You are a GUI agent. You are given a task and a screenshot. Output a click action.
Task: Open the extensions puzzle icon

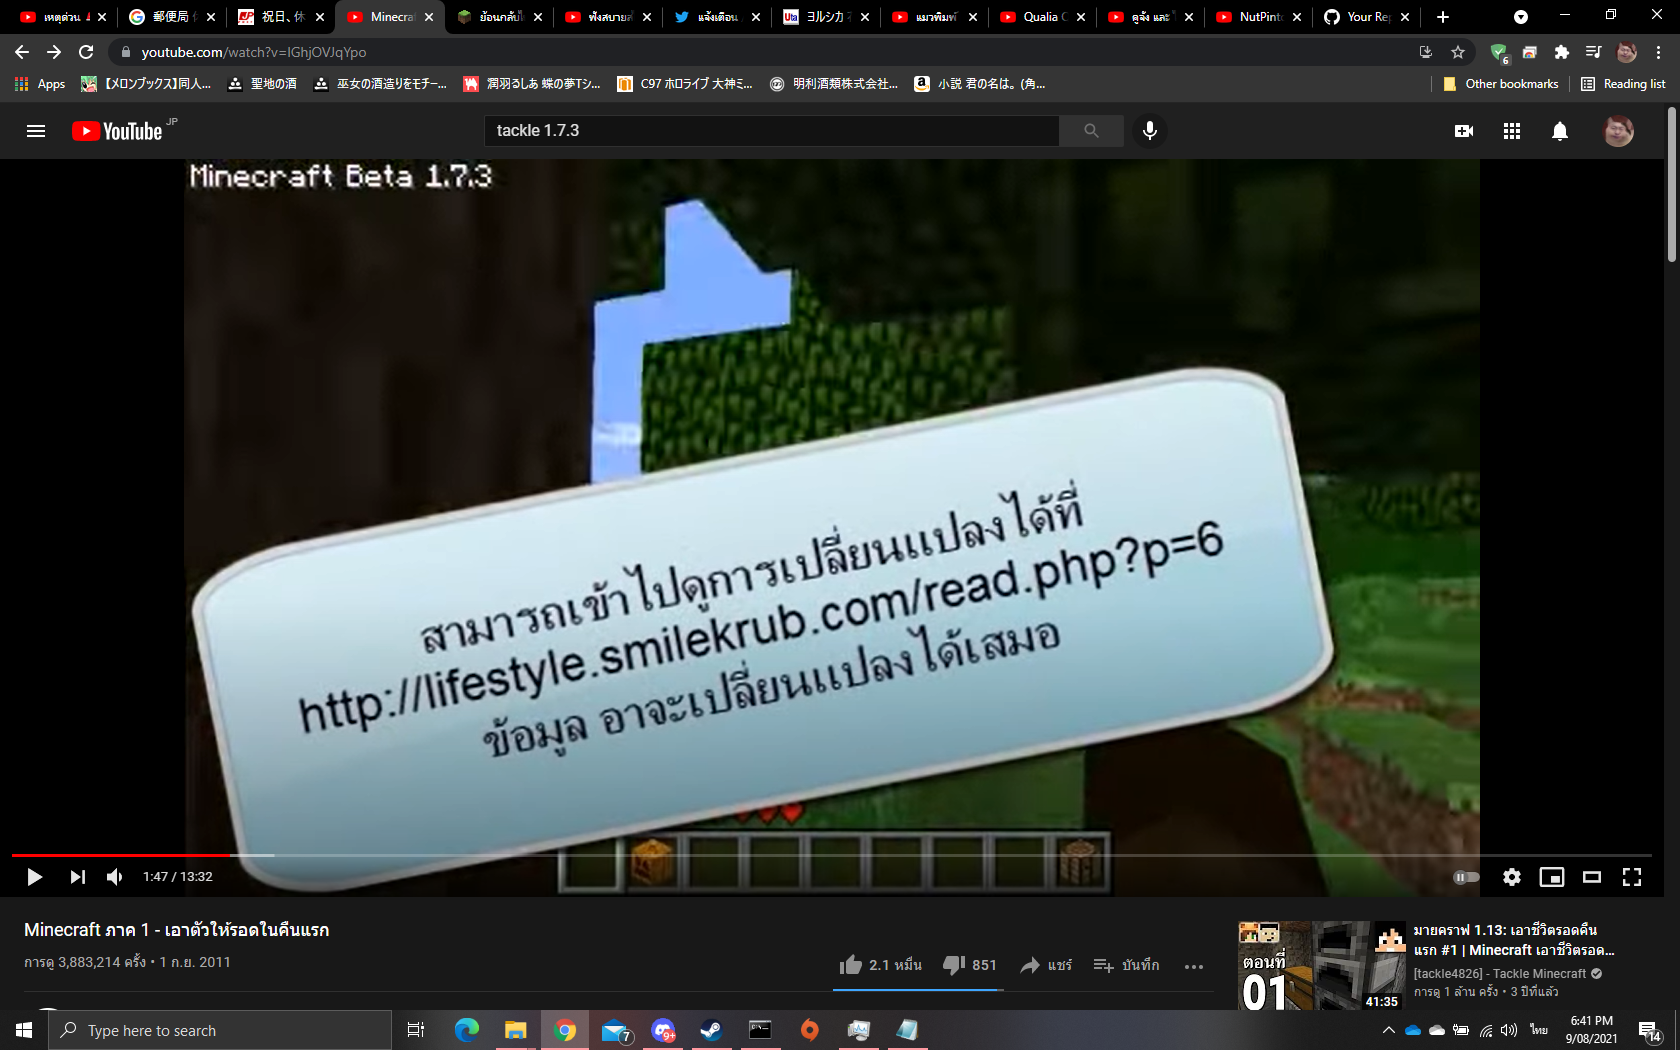click(x=1562, y=52)
